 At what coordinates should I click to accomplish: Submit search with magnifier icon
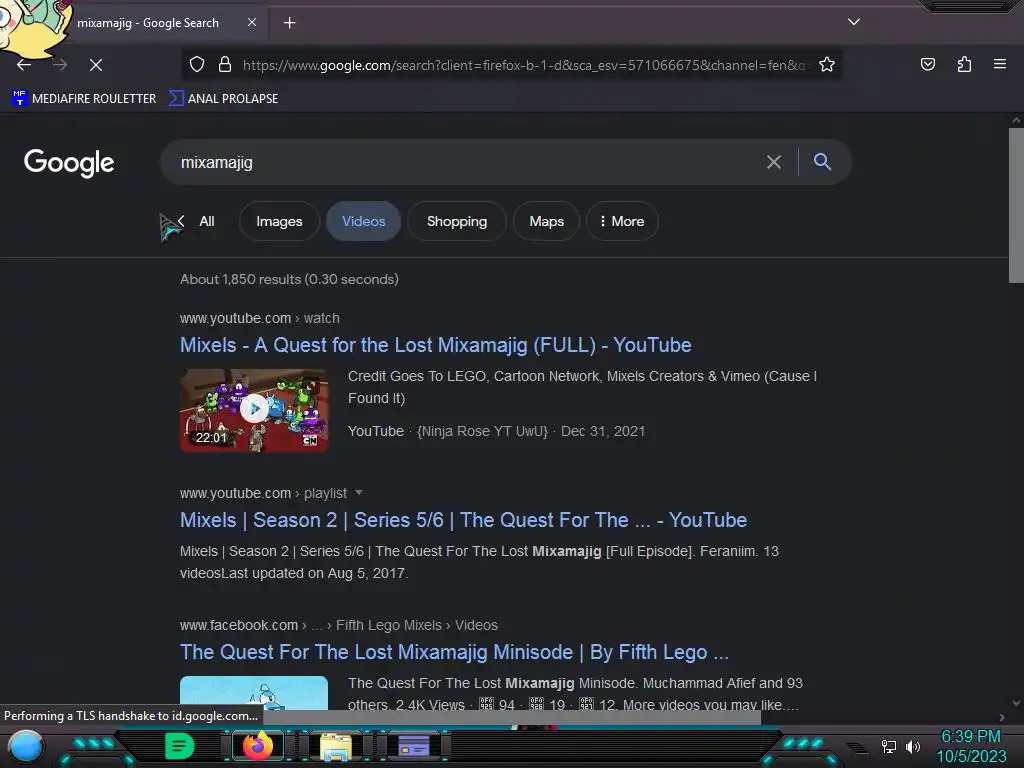click(822, 161)
